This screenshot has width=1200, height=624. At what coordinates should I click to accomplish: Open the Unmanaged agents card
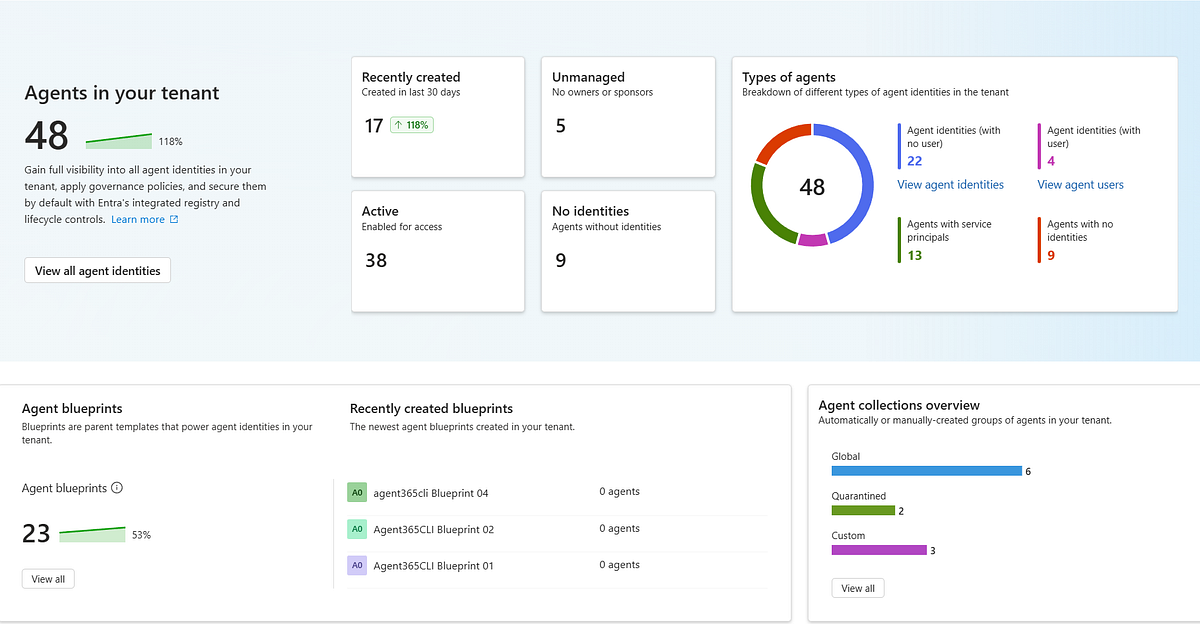pos(628,117)
